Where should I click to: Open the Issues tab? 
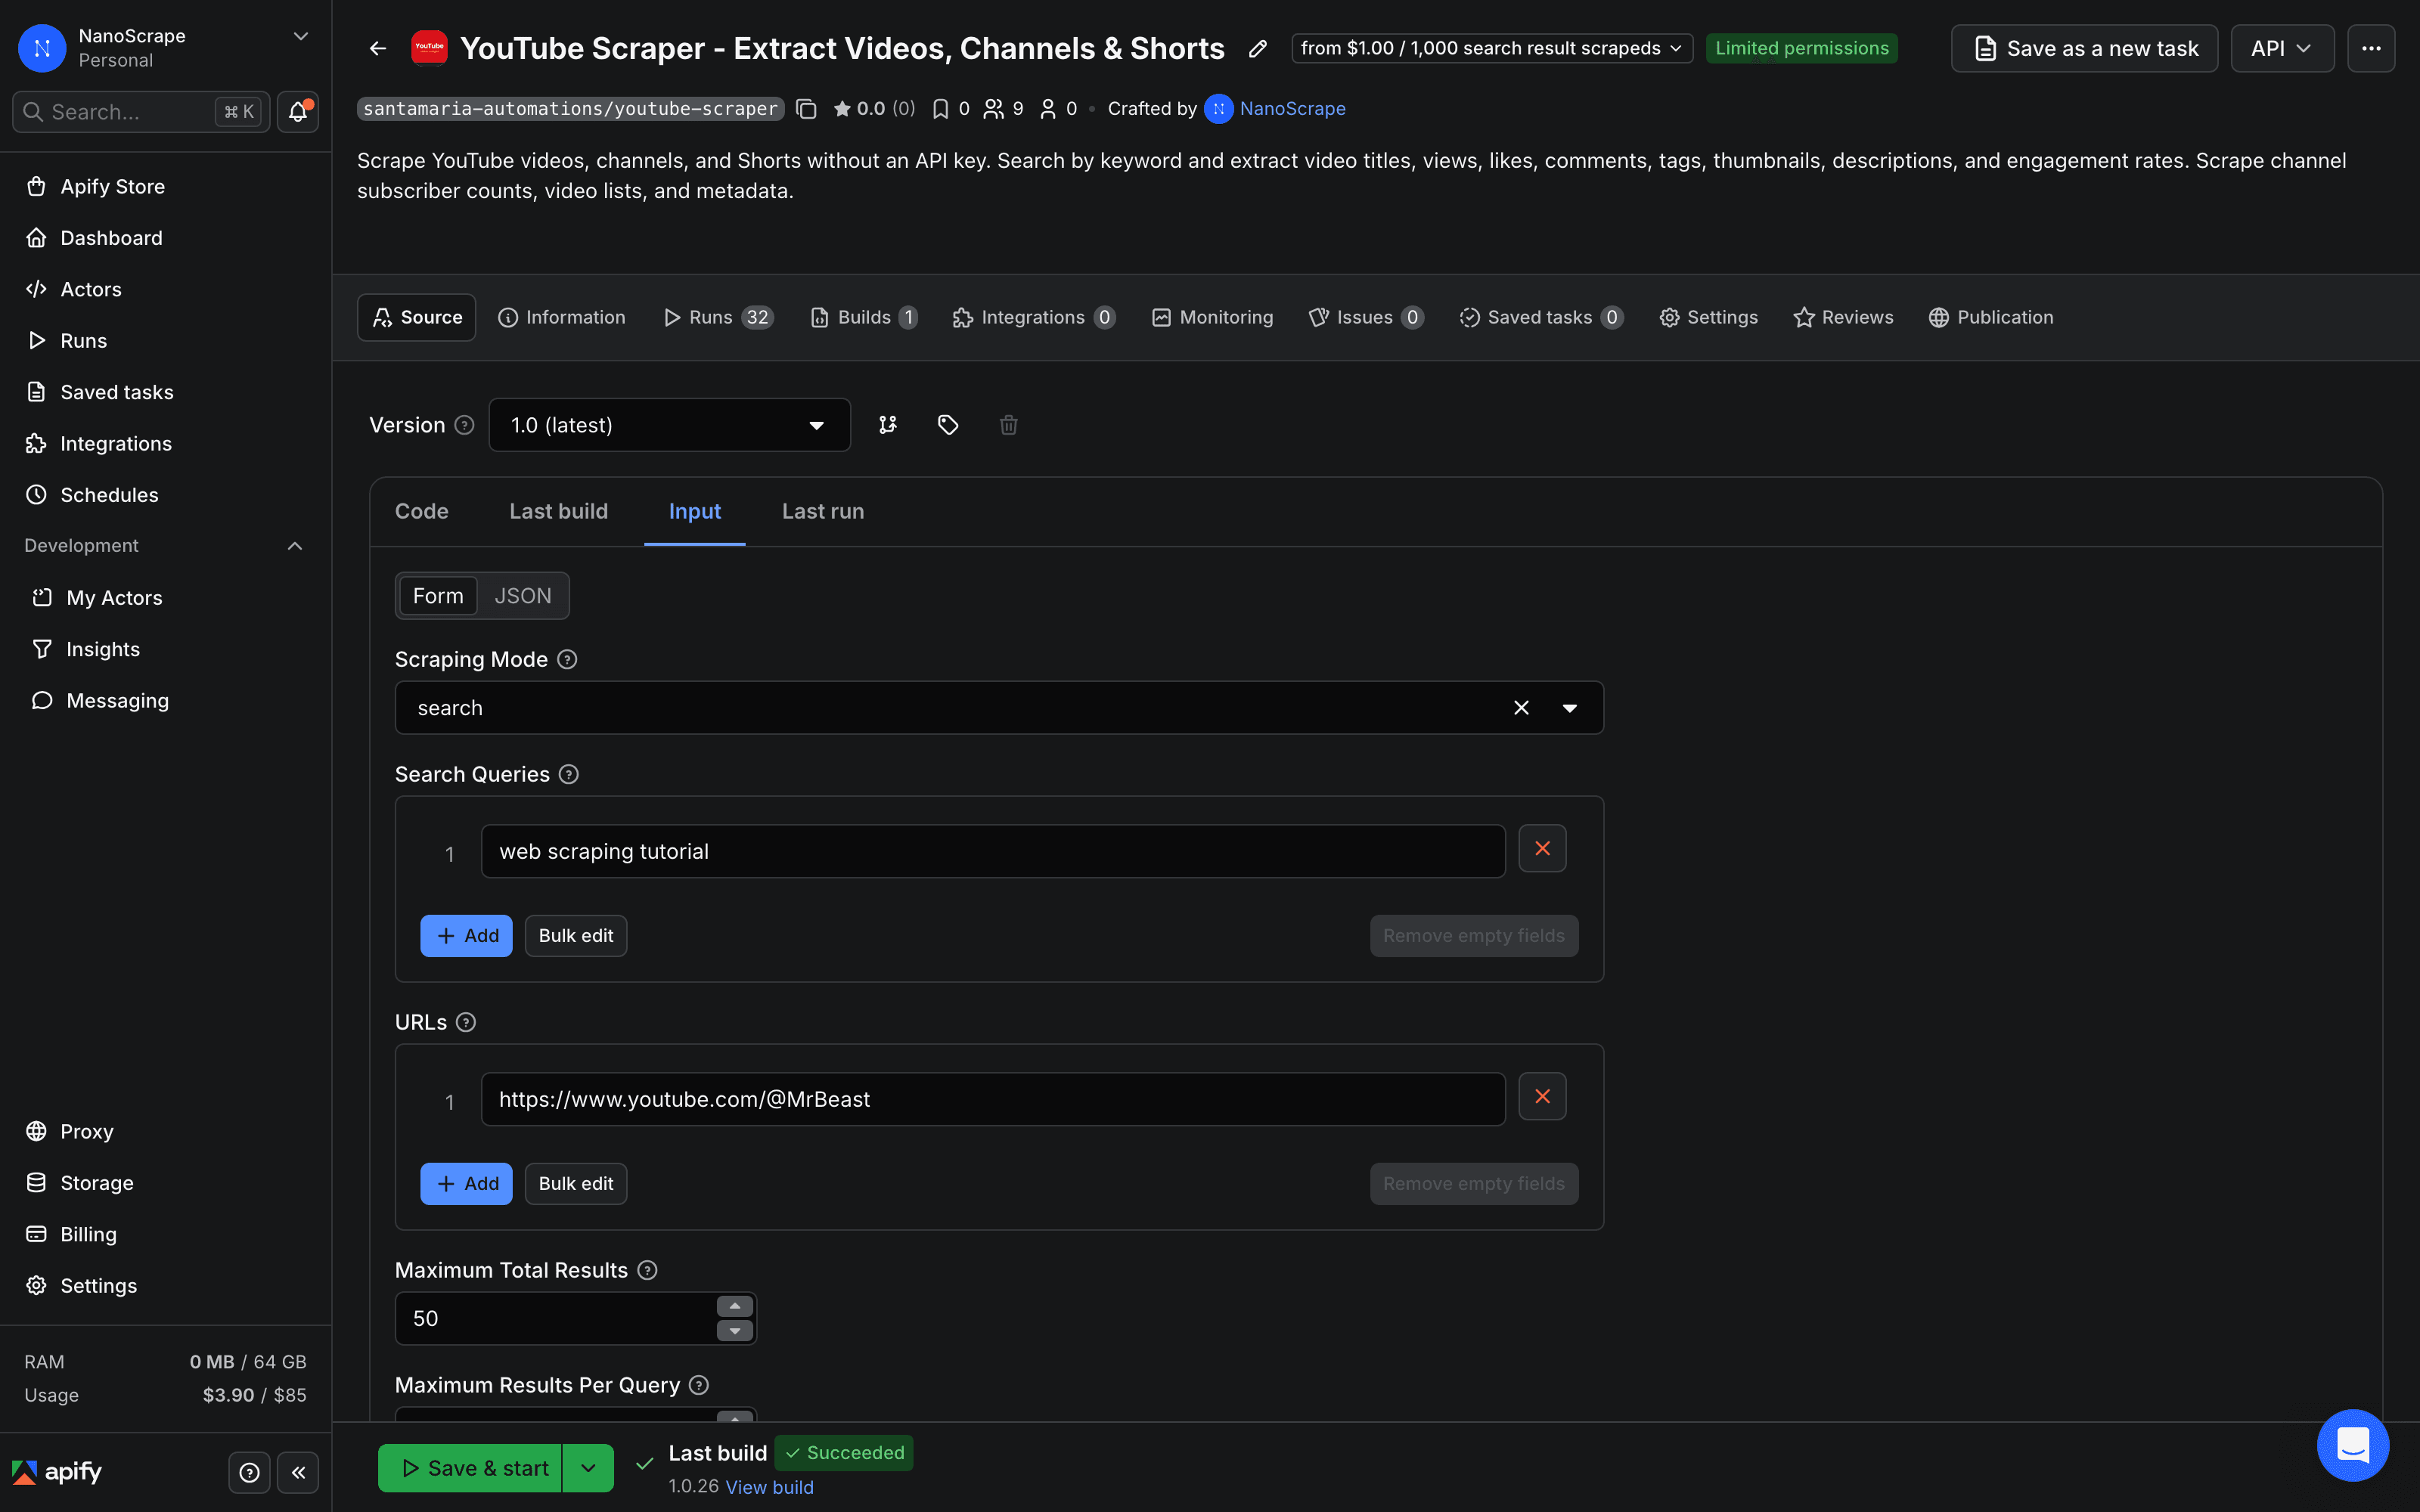pyautogui.click(x=1366, y=317)
